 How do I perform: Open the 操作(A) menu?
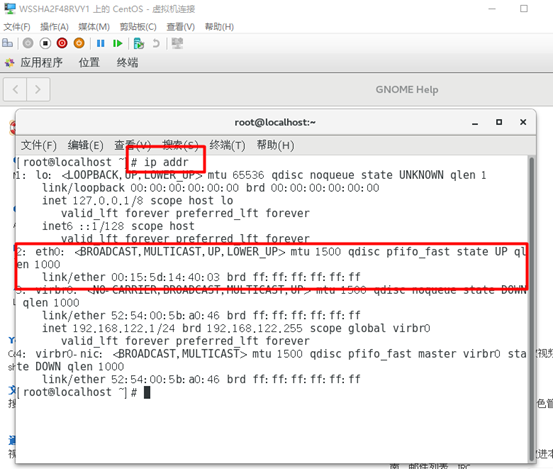click(54, 27)
